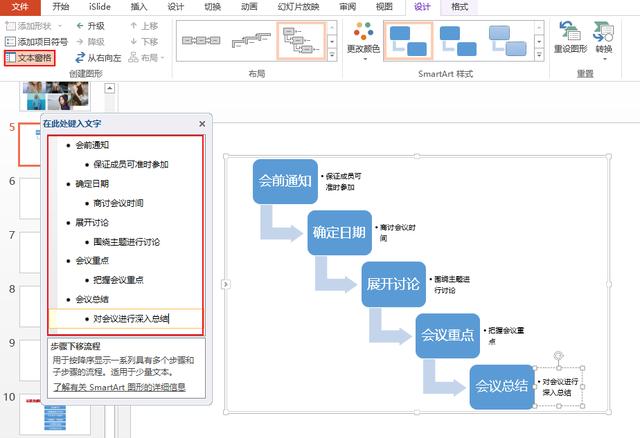Screen dimensions: 640x438
Task: Select the photo collage slide thumbnail
Action: (55, 96)
